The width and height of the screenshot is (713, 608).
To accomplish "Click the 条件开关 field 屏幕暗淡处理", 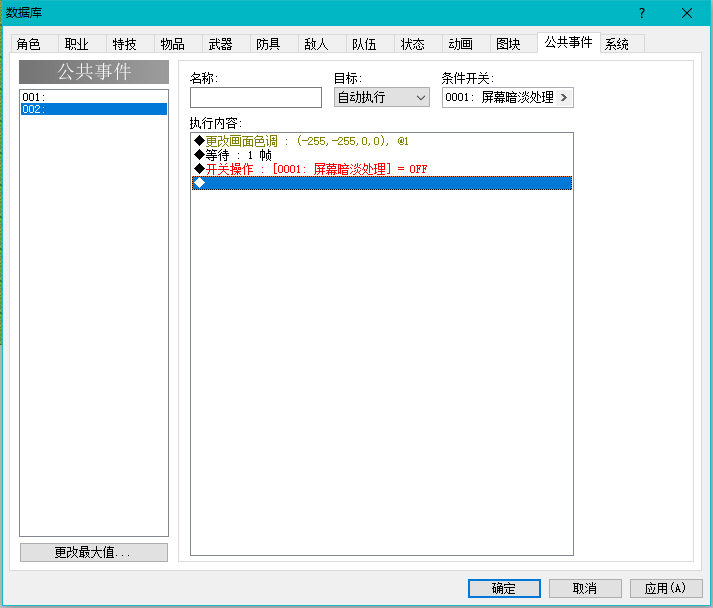I will pyautogui.click(x=507, y=97).
